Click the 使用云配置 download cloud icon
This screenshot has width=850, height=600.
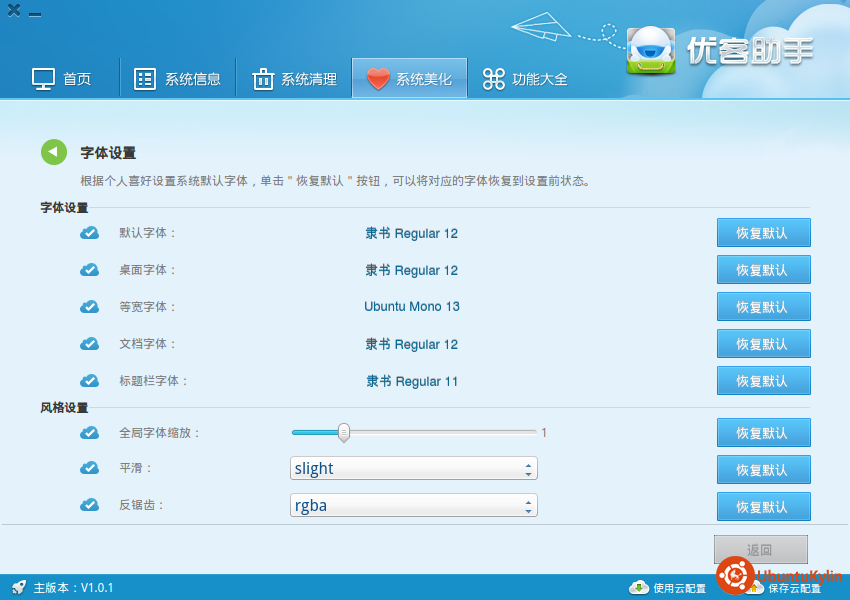coord(638,587)
